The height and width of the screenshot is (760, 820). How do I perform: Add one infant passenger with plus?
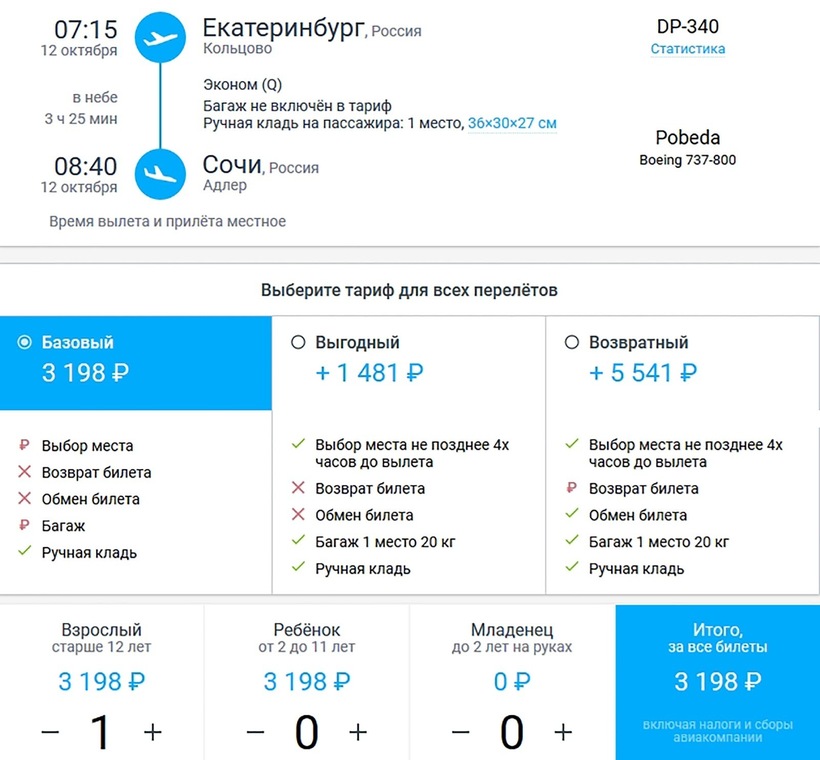pyautogui.click(x=563, y=732)
